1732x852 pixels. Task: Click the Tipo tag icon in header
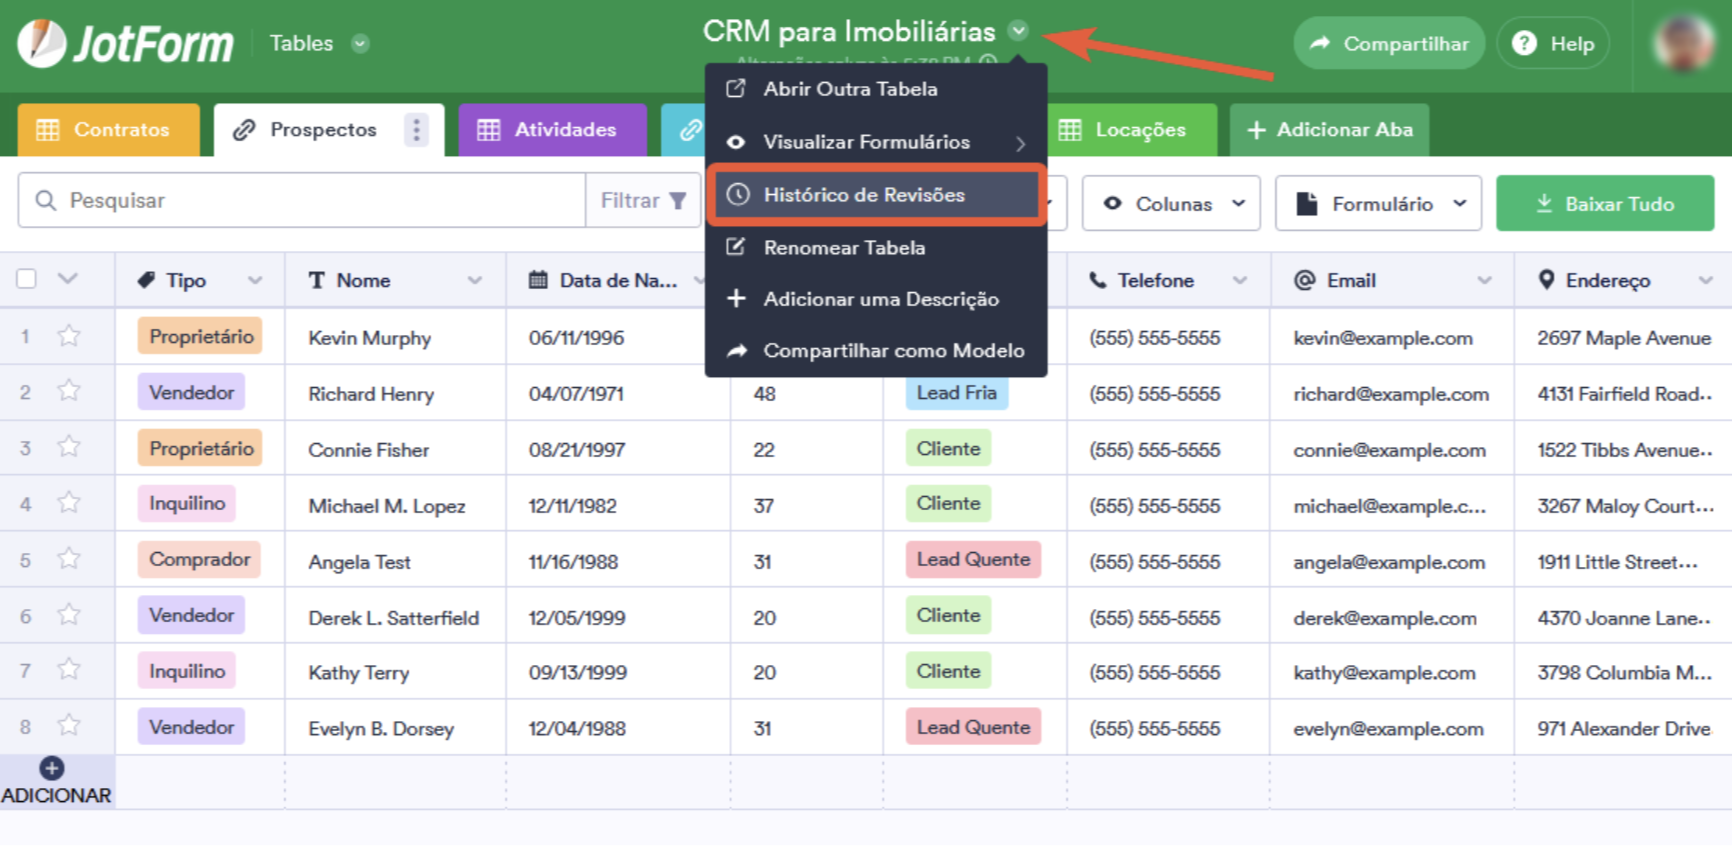coord(146,280)
